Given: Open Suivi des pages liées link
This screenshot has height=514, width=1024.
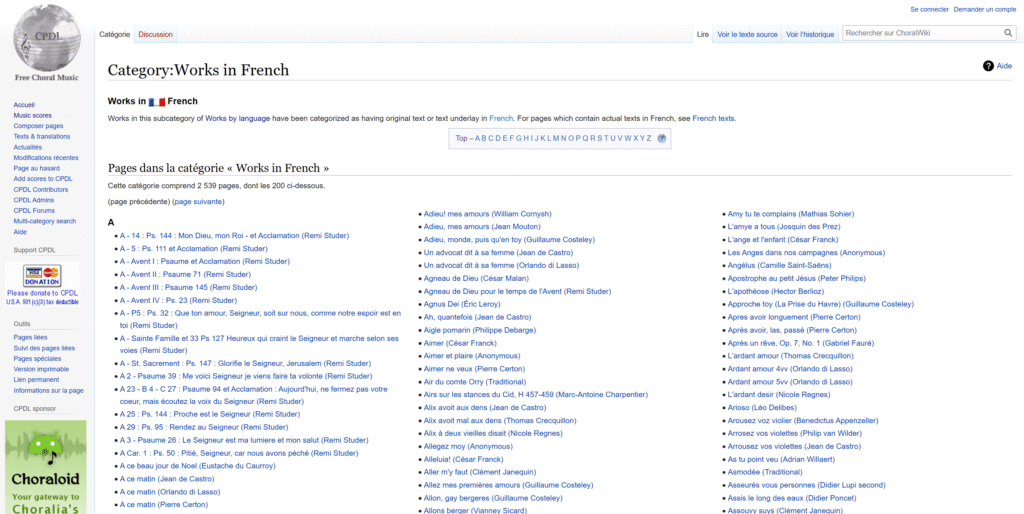Looking at the screenshot, I should 44,348.
